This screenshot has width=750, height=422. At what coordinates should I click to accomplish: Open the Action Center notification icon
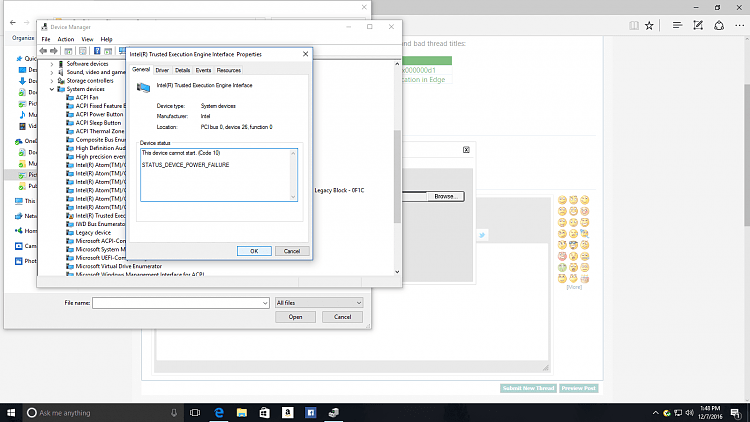(736, 412)
